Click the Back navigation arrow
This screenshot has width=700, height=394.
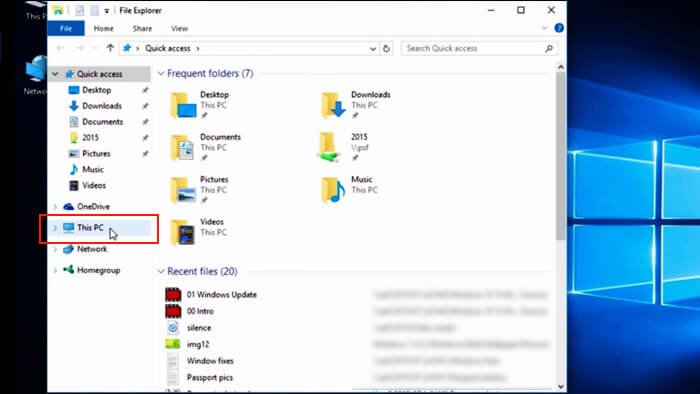(60, 48)
